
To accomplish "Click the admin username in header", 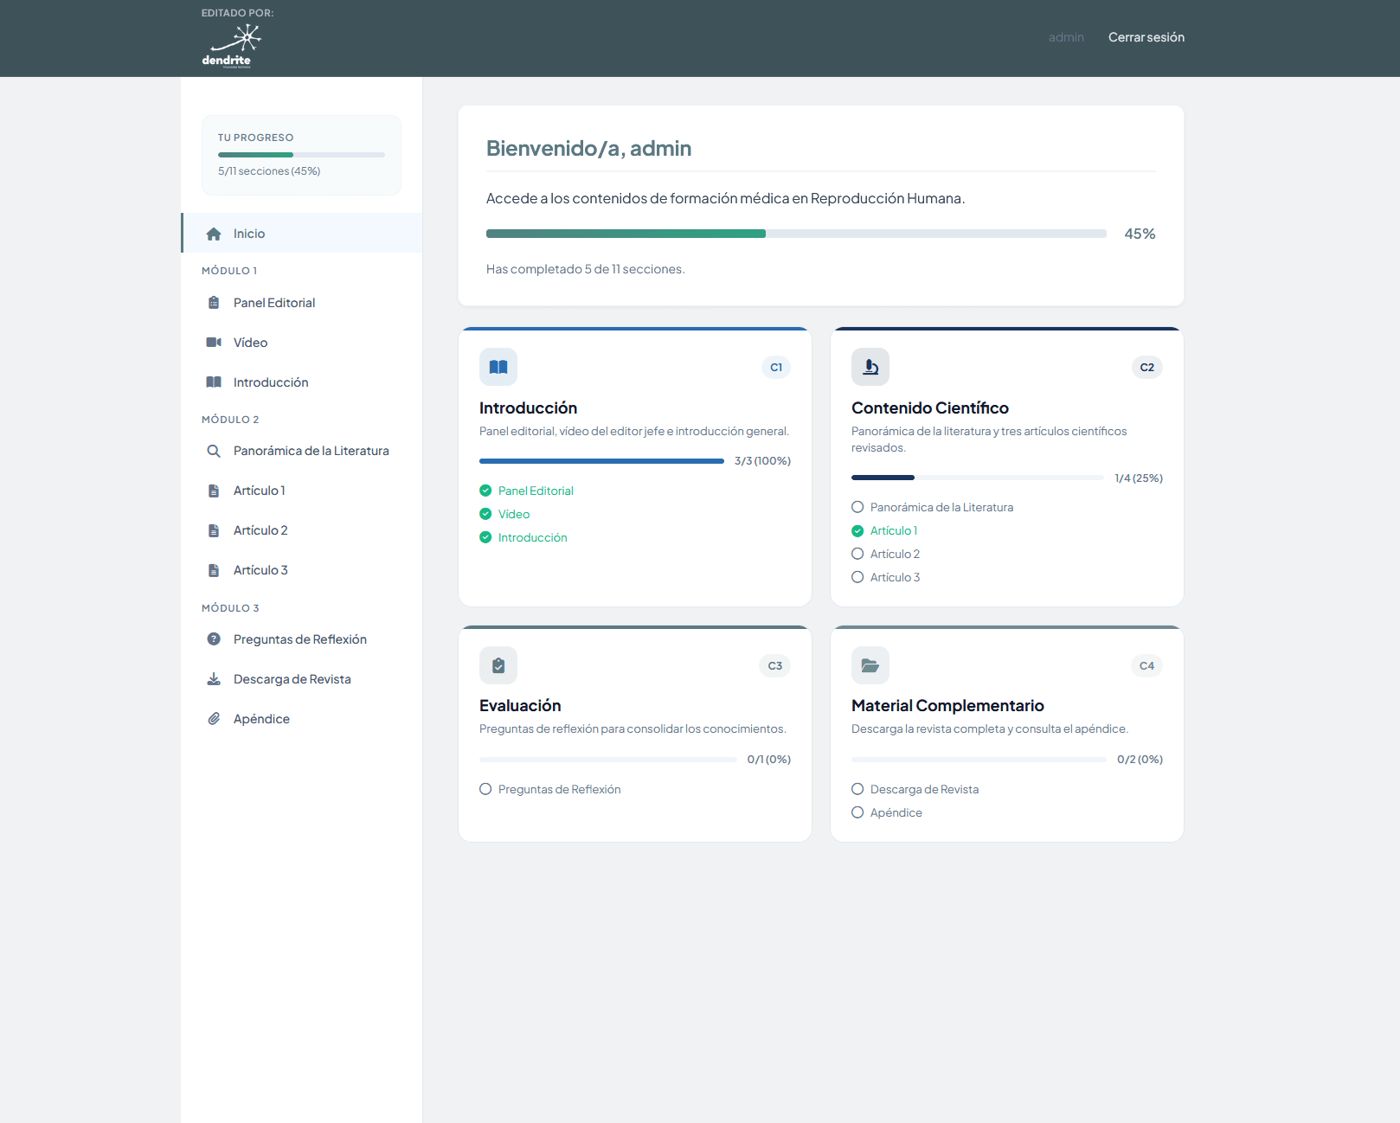I will coord(1066,37).
